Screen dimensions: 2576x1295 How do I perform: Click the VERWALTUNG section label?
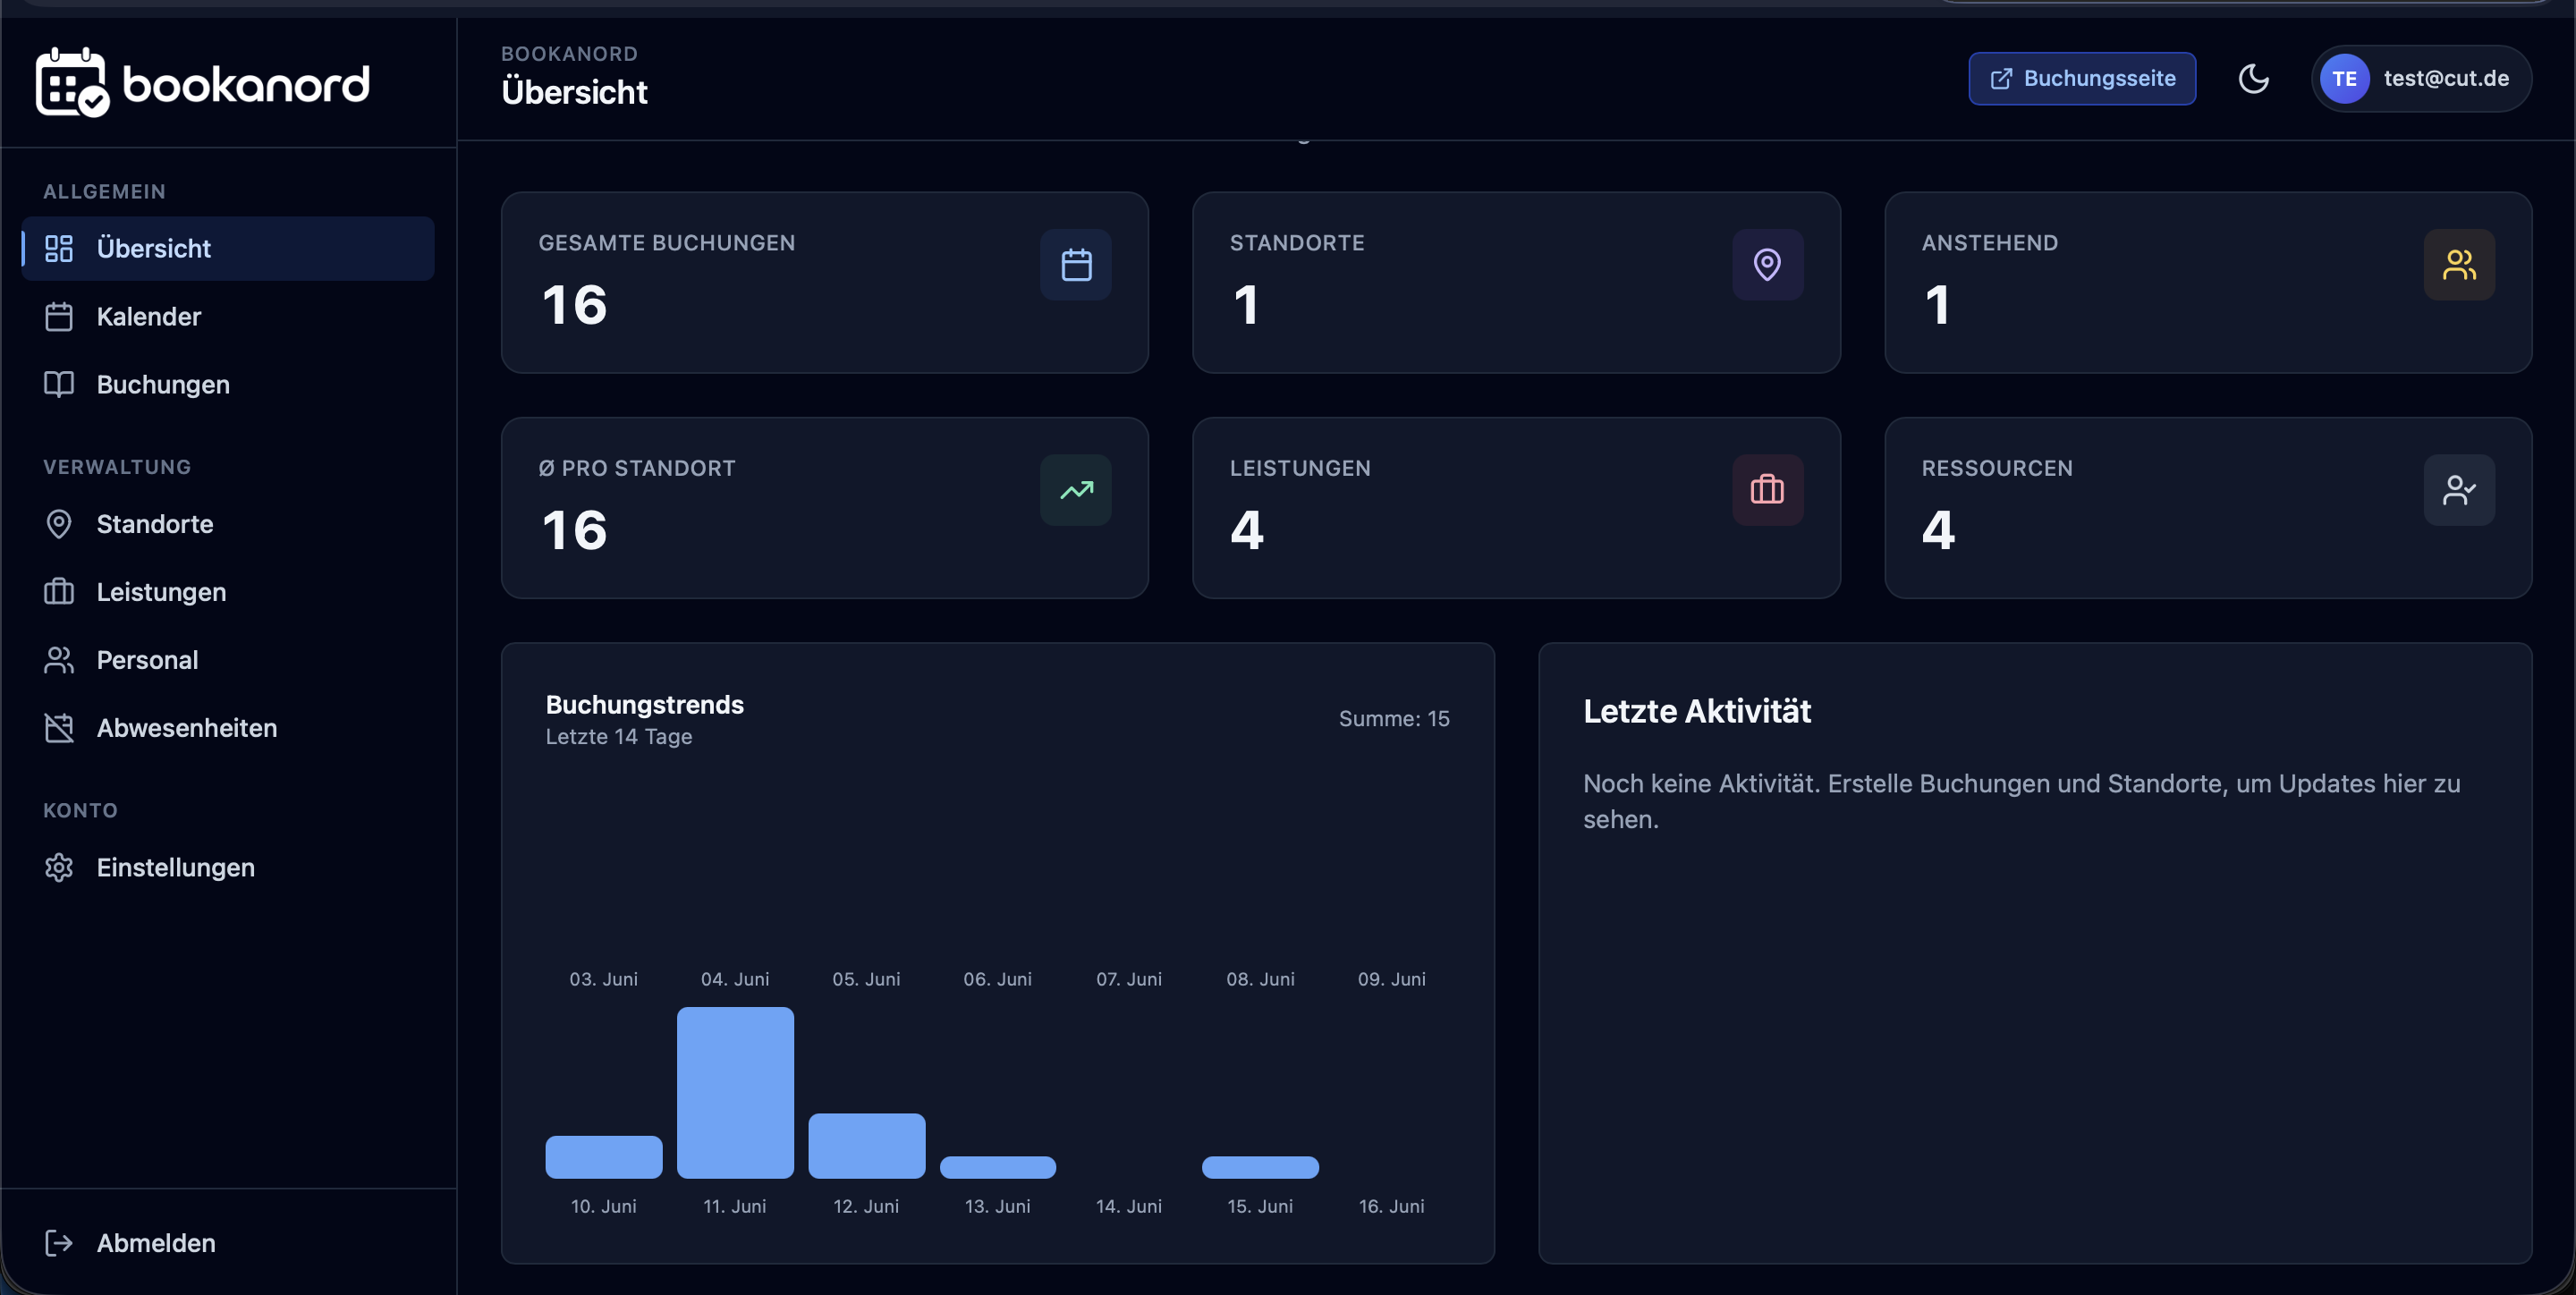click(117, 467)
